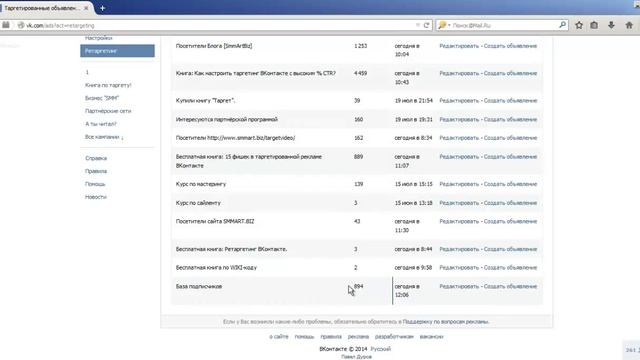Edit the Посетители Блога [SmmArtBiz] audience
Screen dimensions: 640x360
pos(459,46)
